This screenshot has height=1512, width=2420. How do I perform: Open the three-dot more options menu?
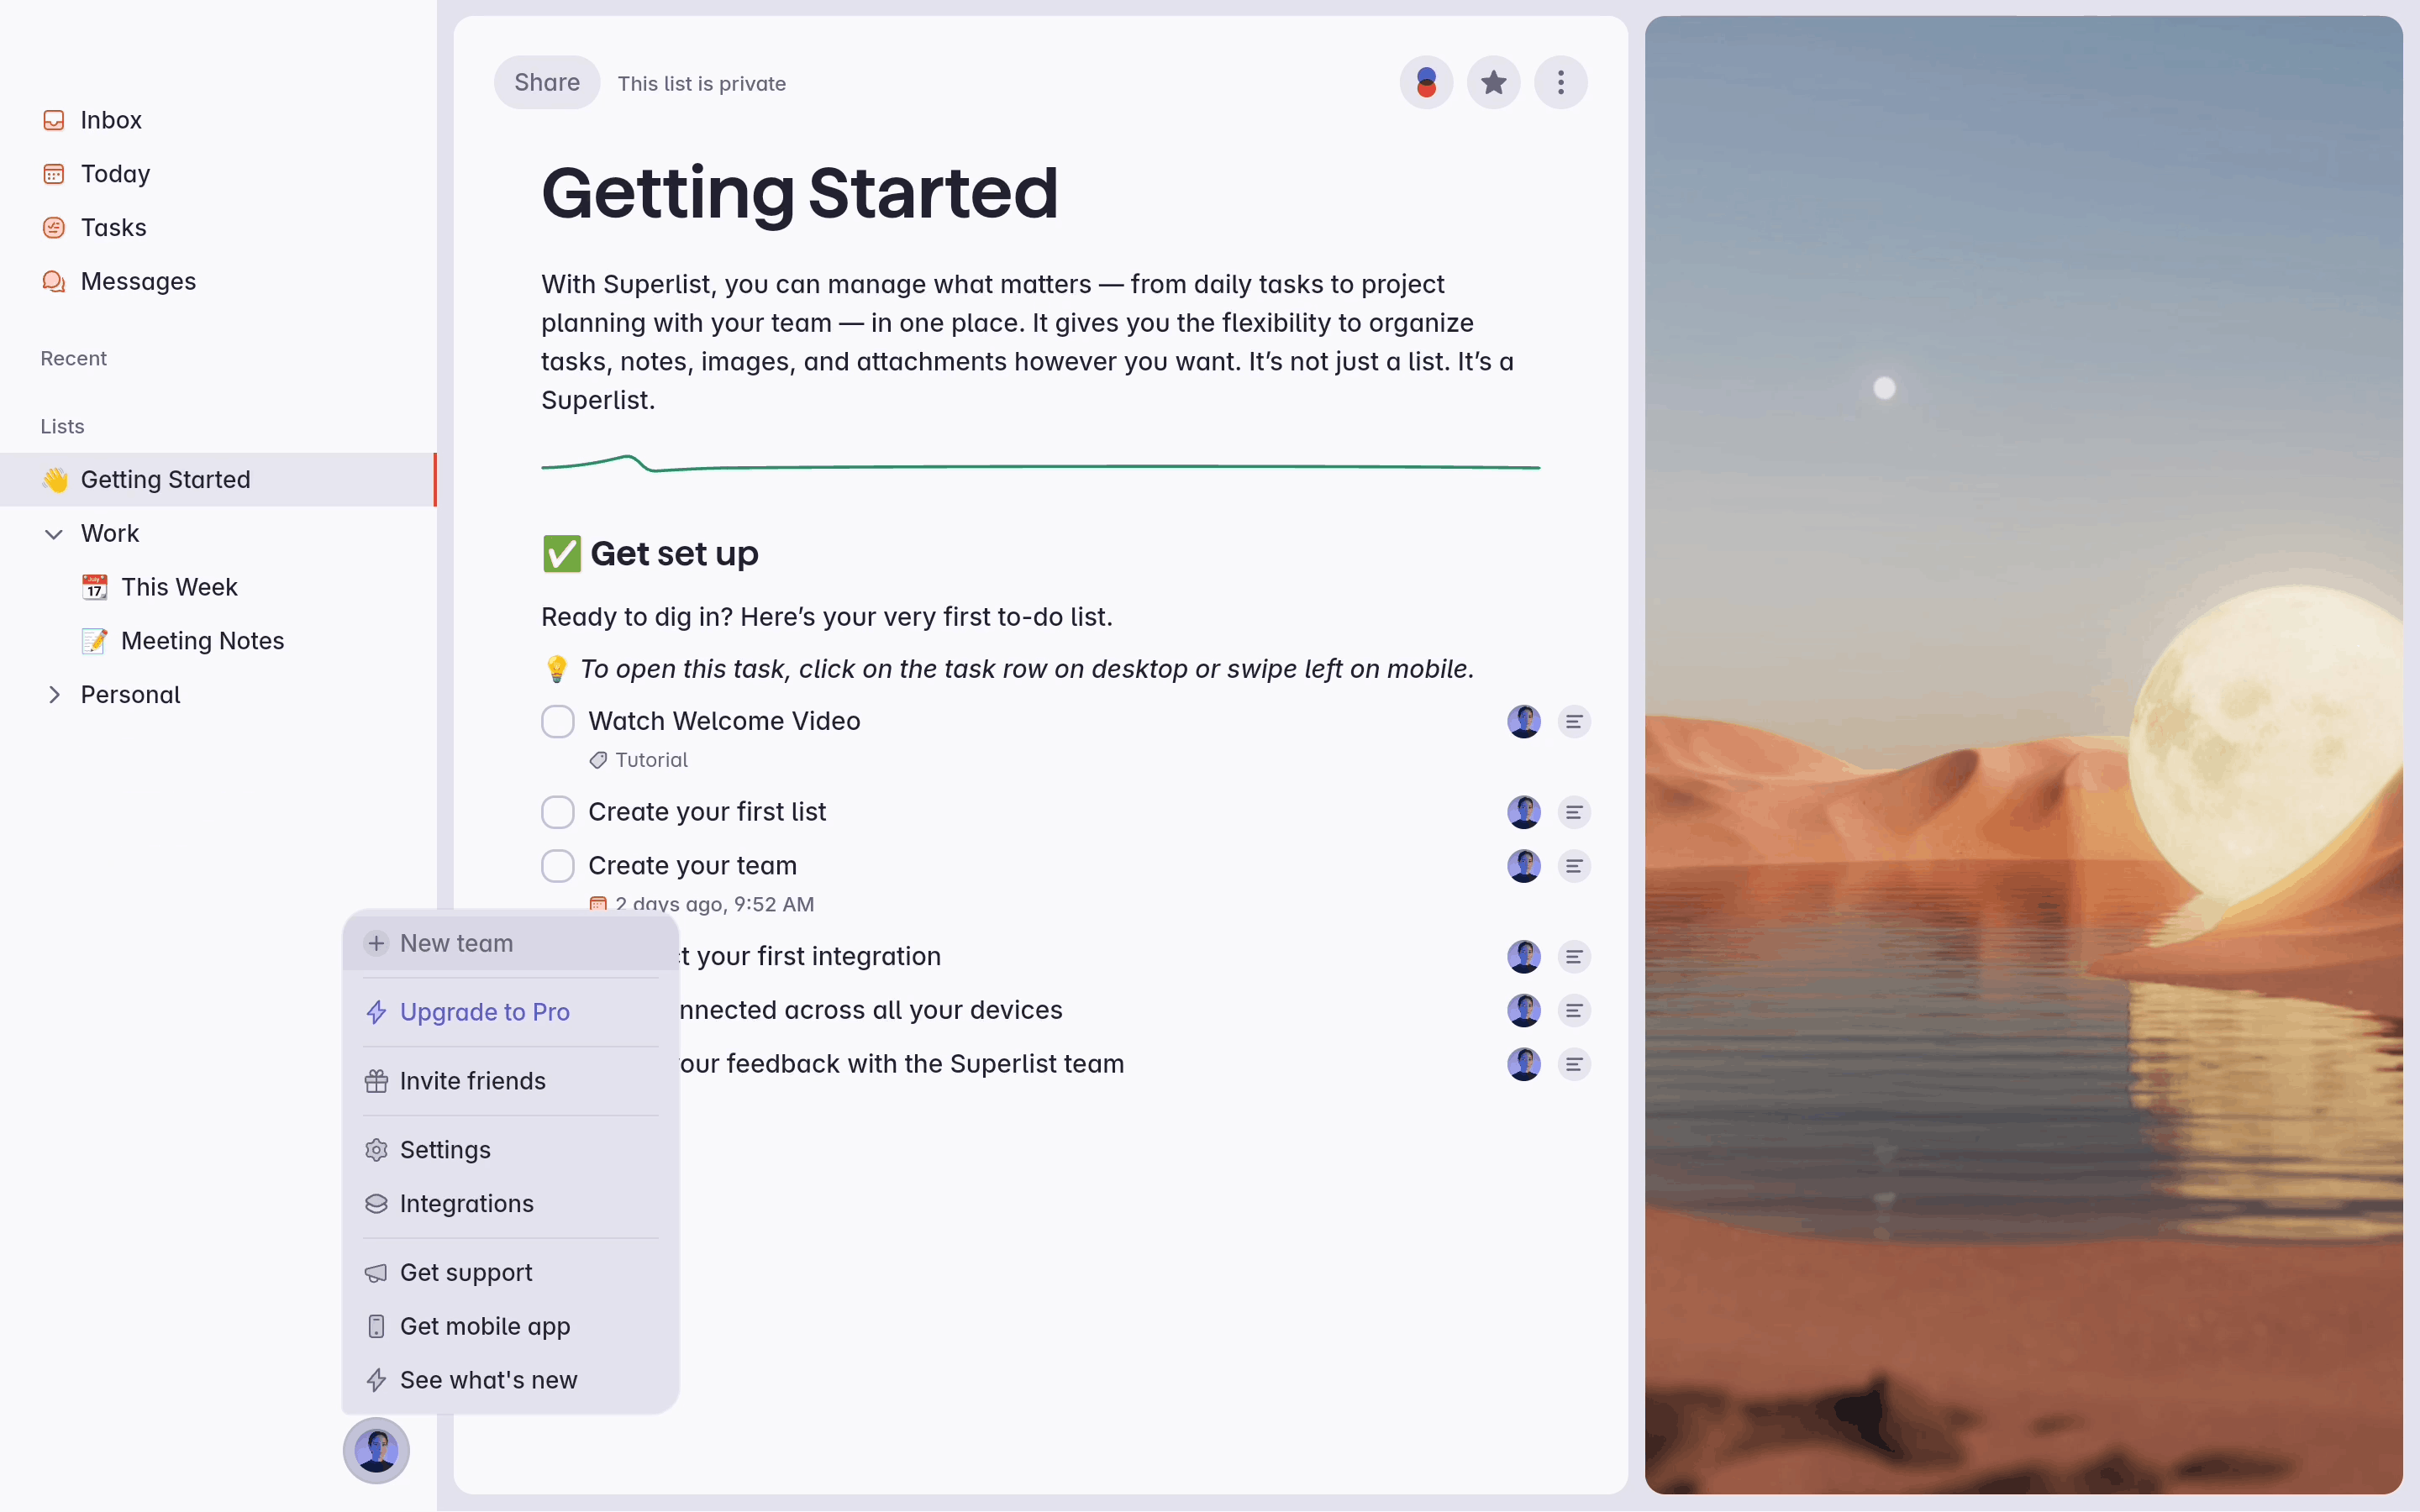coord(1560,83)
